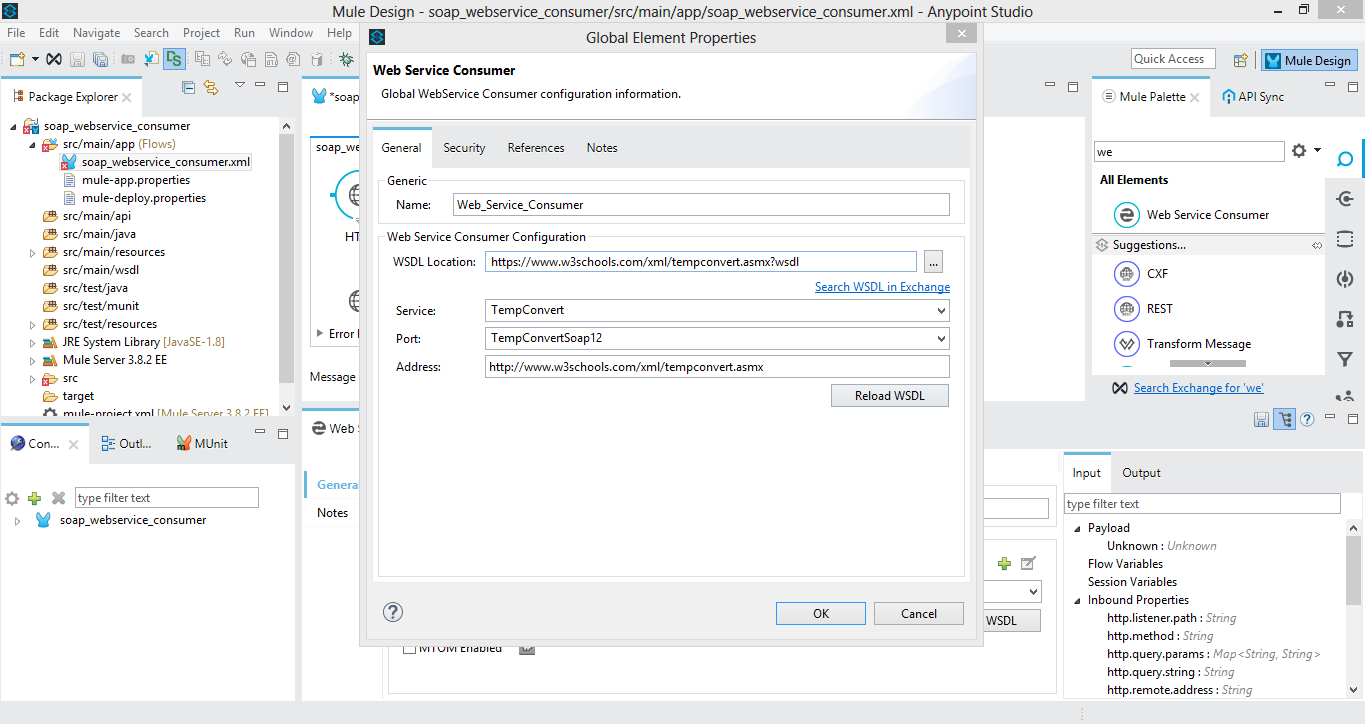The image size is (1365, 724).
Task: Switch to the Output tab
Action: pyautogui.click(x=1141, y=473)
